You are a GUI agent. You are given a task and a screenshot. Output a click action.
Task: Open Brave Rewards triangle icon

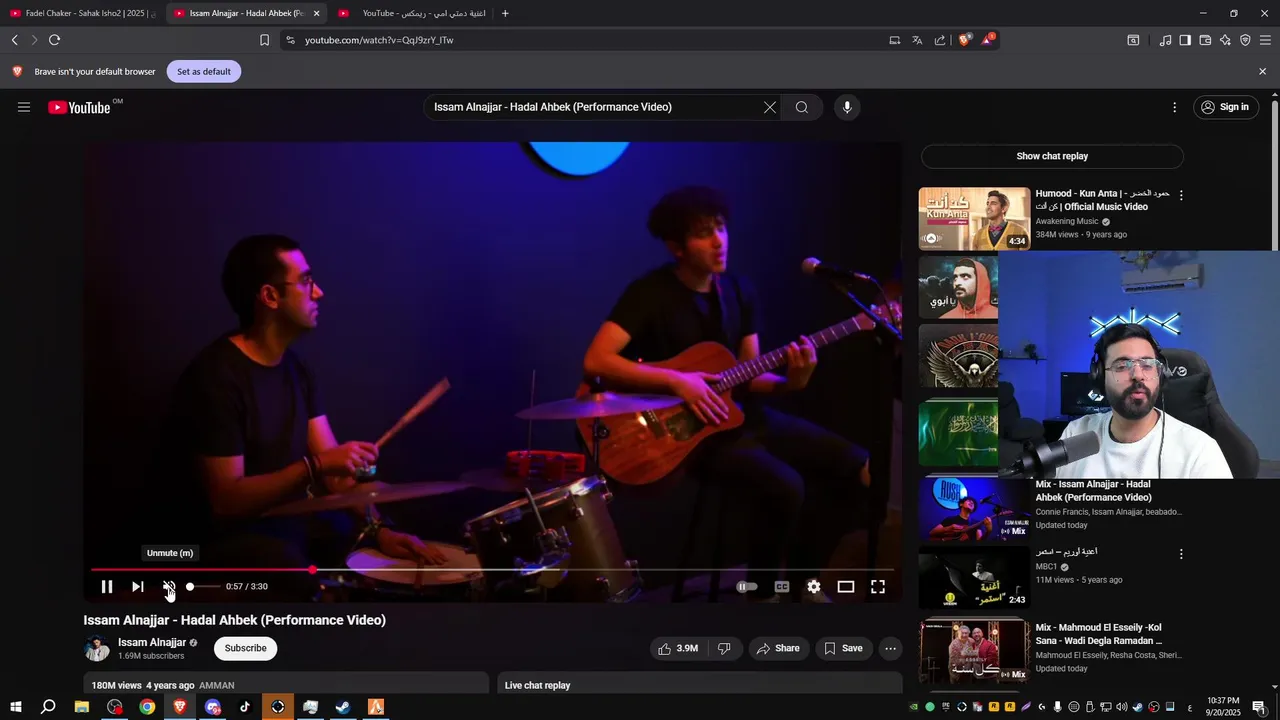988,40
